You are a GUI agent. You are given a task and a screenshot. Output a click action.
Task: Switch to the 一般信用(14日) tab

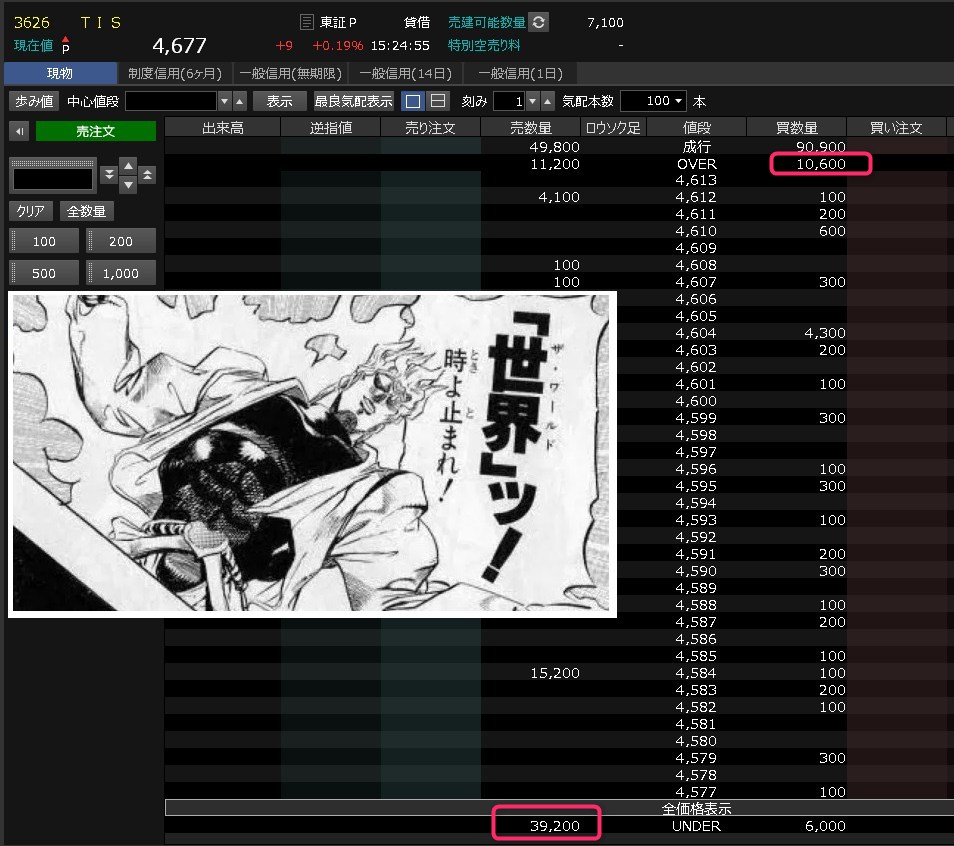406,73
